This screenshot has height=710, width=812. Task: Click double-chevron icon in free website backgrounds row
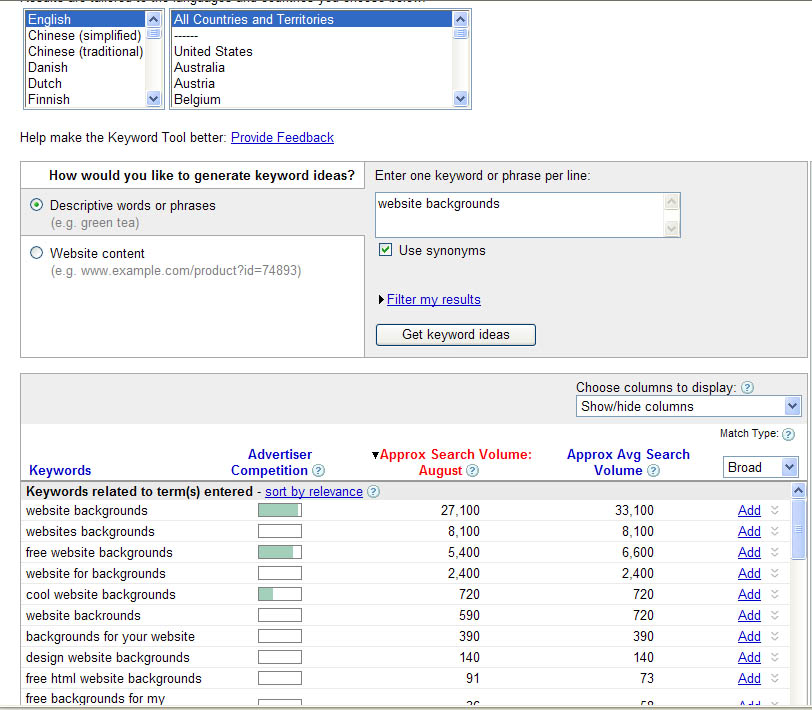774,553
